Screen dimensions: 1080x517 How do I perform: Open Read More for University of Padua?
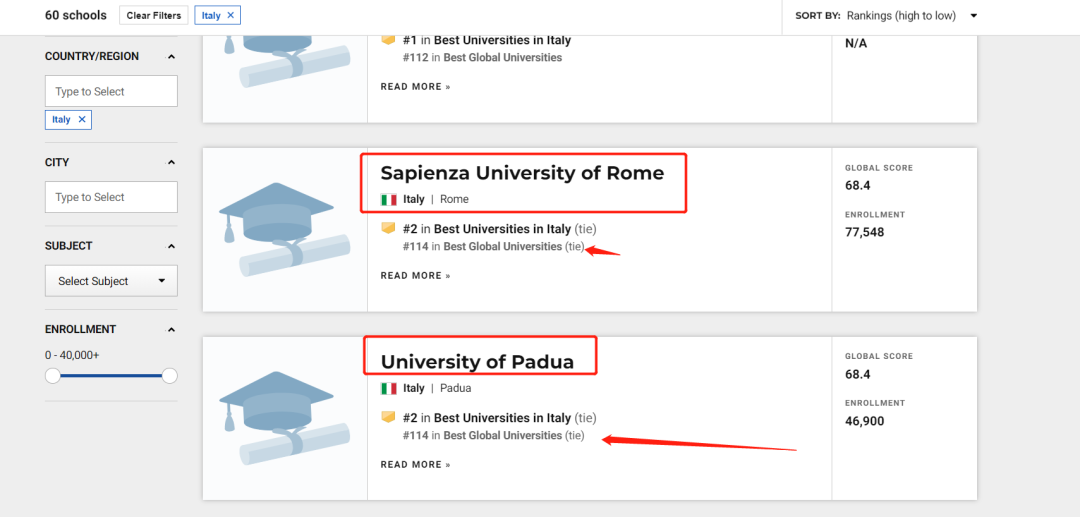pos(415,464)
